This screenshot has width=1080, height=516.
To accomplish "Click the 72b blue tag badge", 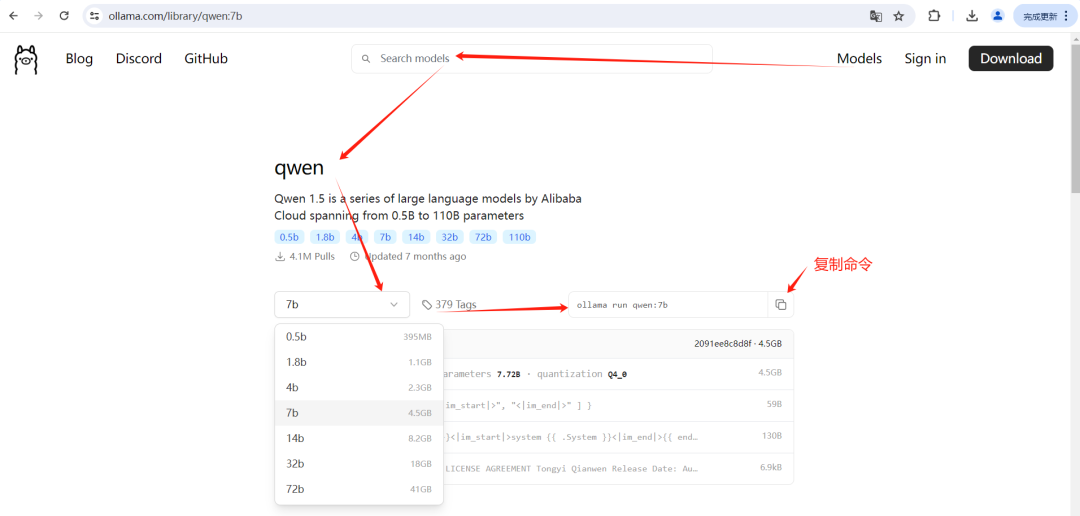I will click(483, 237).
